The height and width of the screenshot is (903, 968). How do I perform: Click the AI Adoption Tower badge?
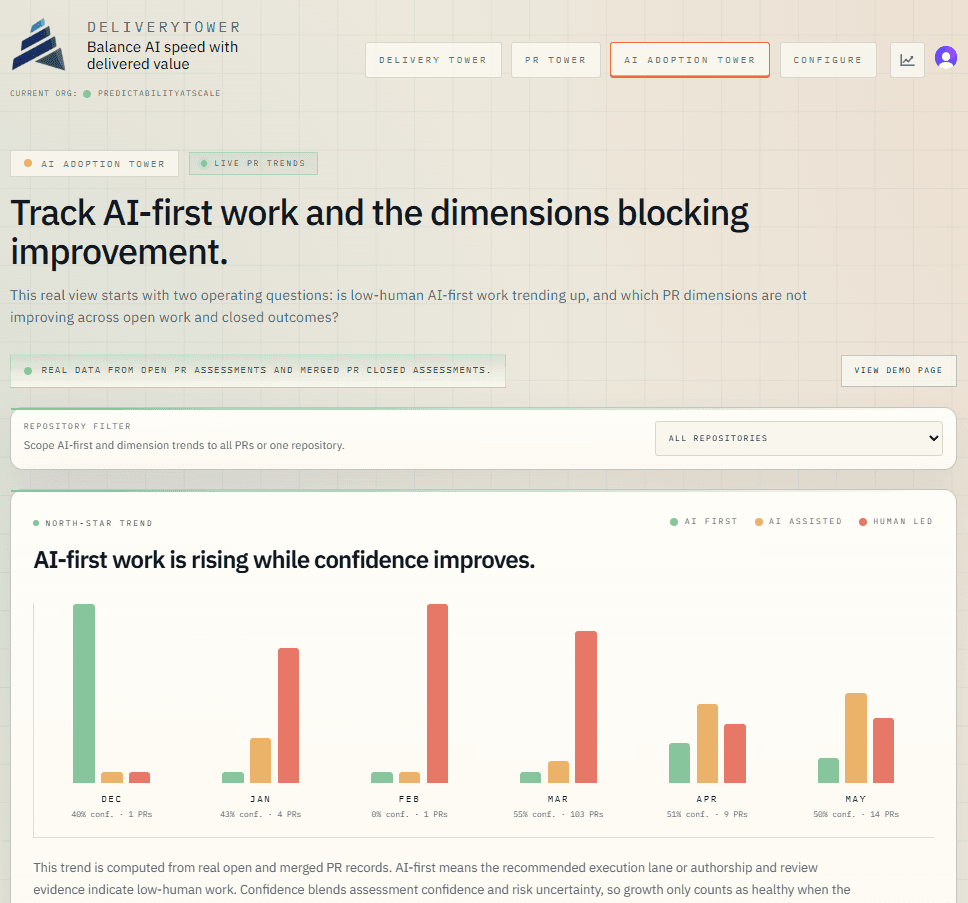[94, 164]
